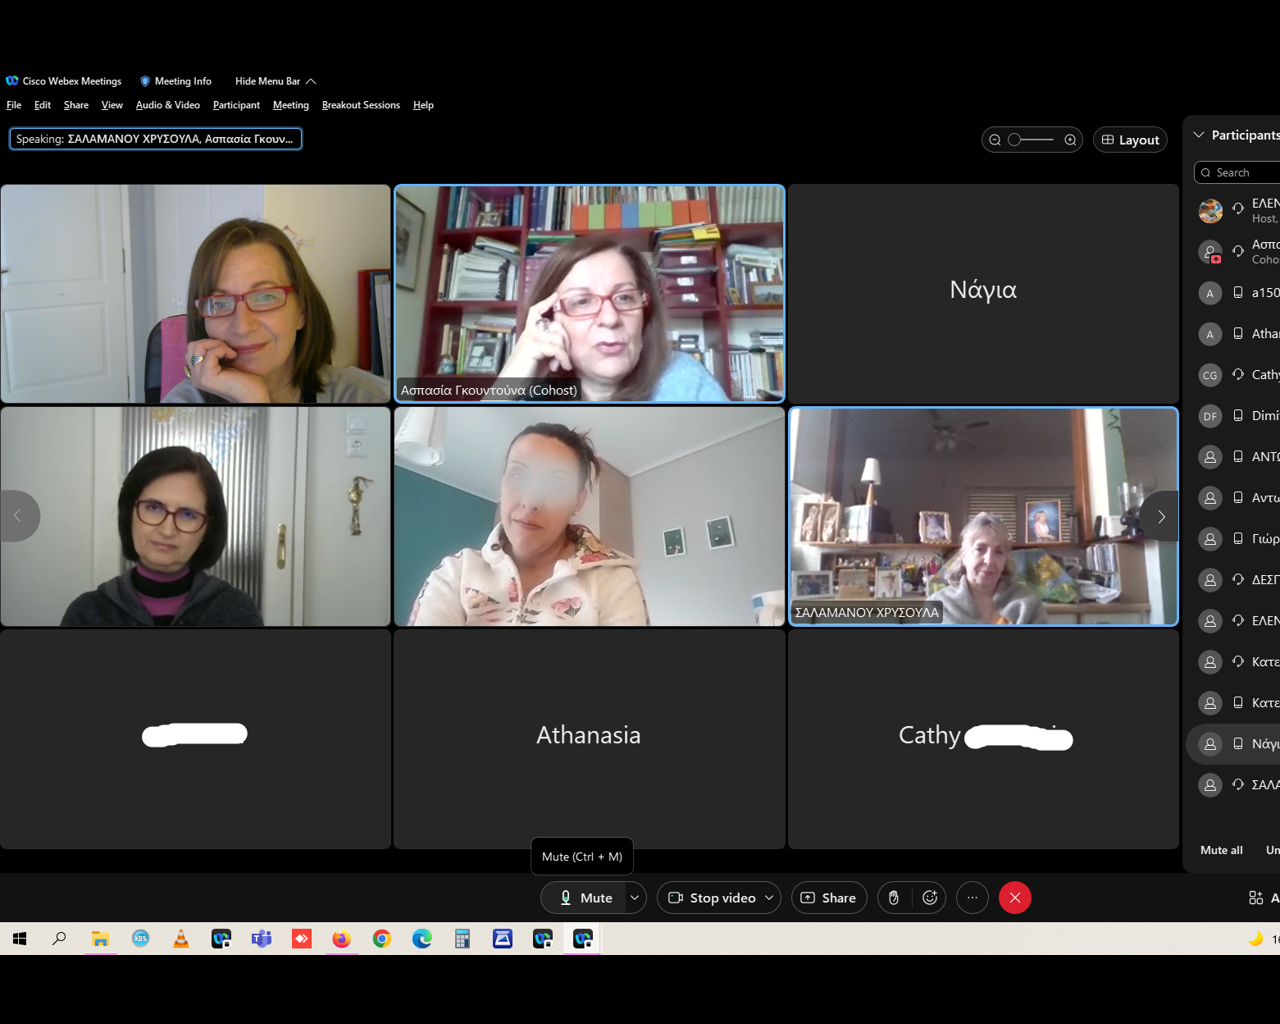This screenshot has height=1024, width=1280.
Task: Click the Share button
Action: click(x=828, y=898)
